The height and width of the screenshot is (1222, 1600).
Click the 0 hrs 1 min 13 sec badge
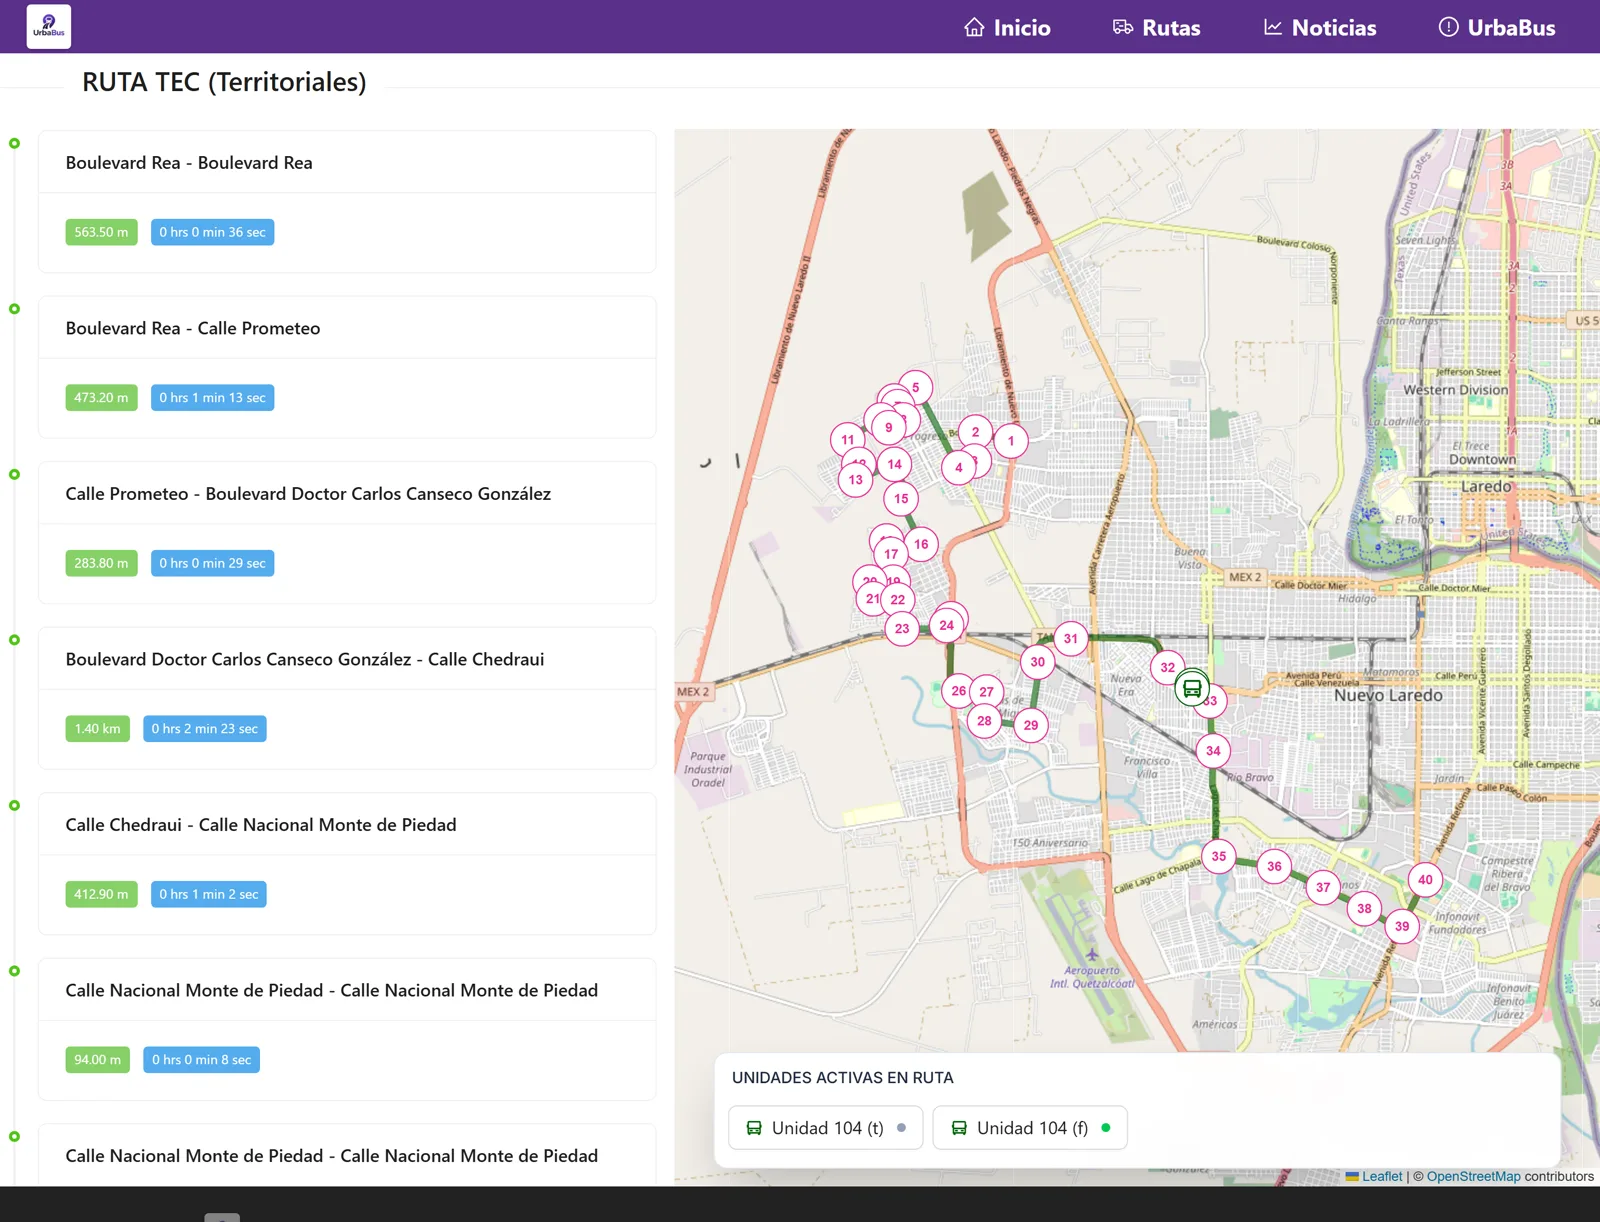(x=212, y=398)
